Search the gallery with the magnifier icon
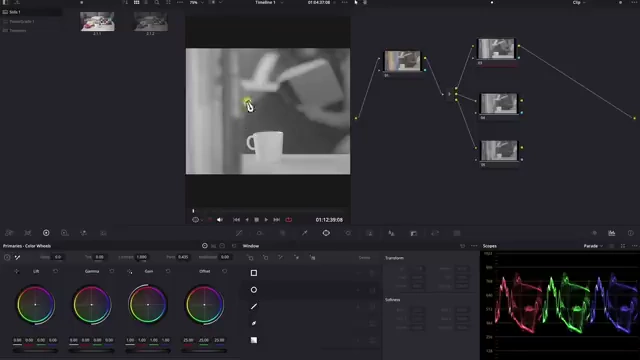 [x=157, y=2]
